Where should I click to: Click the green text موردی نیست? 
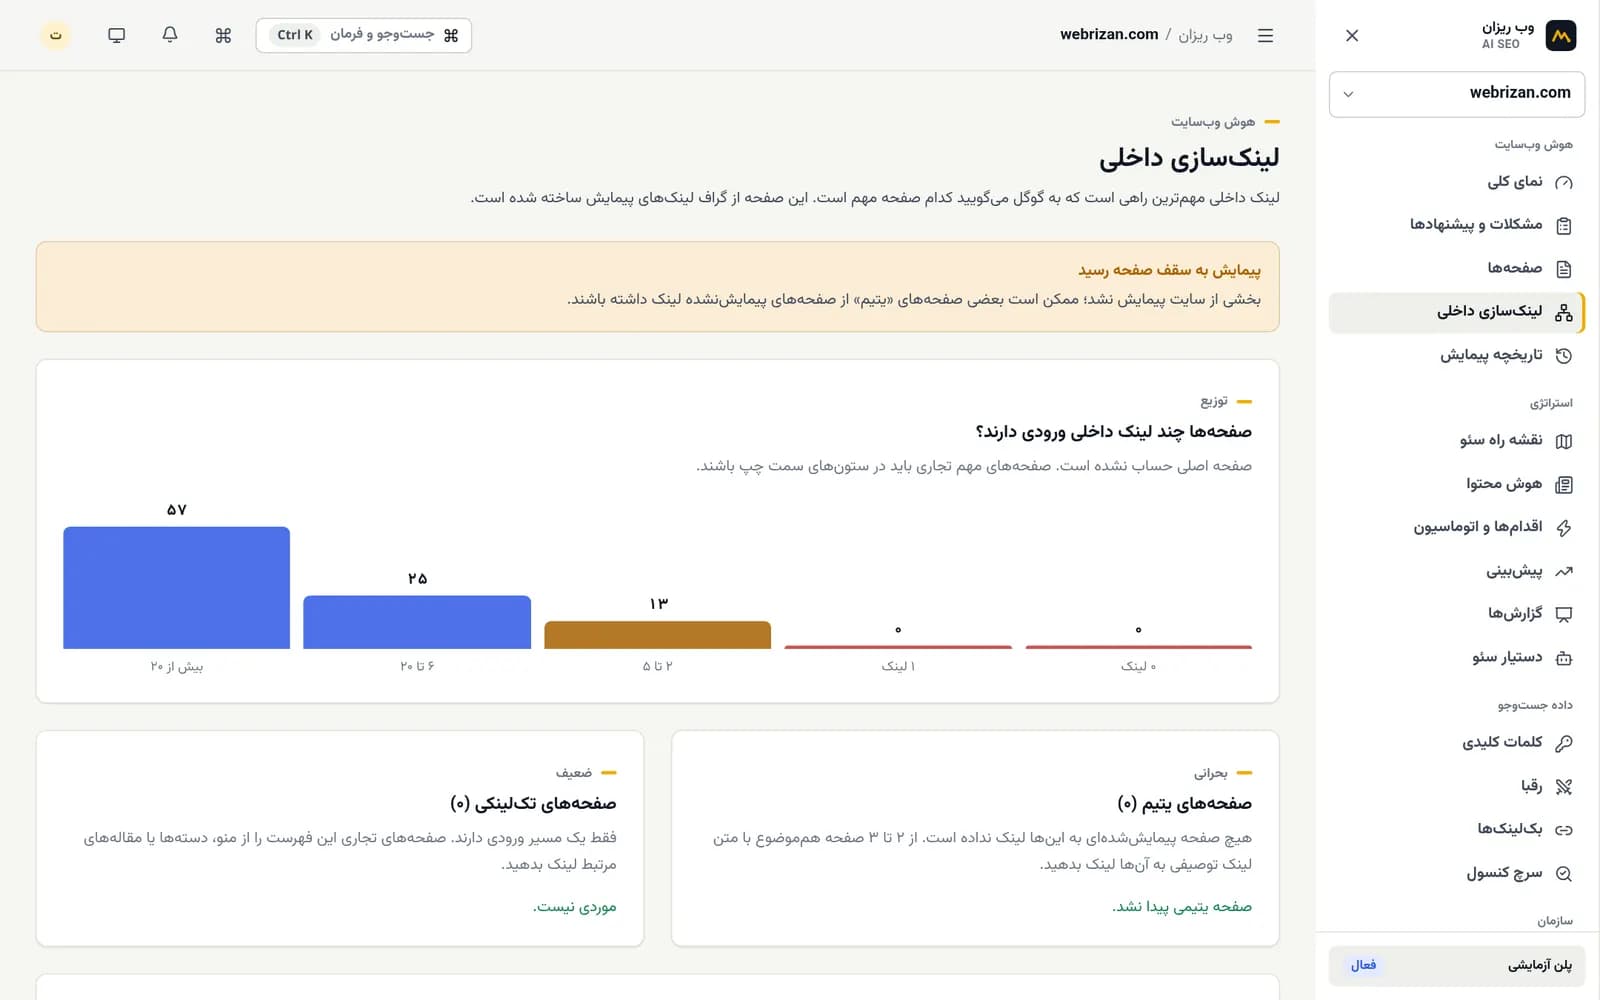pyautogui.click(x=575, y=907)
